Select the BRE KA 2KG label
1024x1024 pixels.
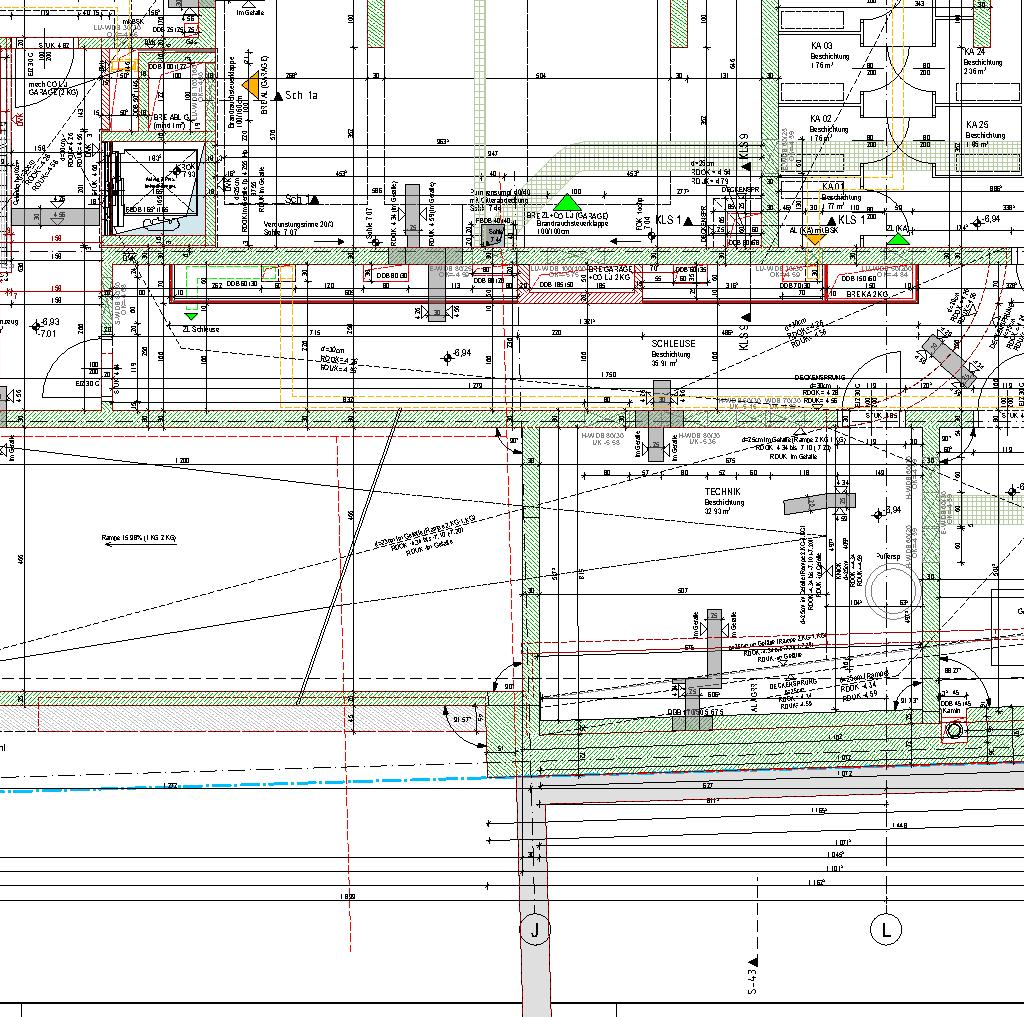pyautogui.click(x=867, y=295)
